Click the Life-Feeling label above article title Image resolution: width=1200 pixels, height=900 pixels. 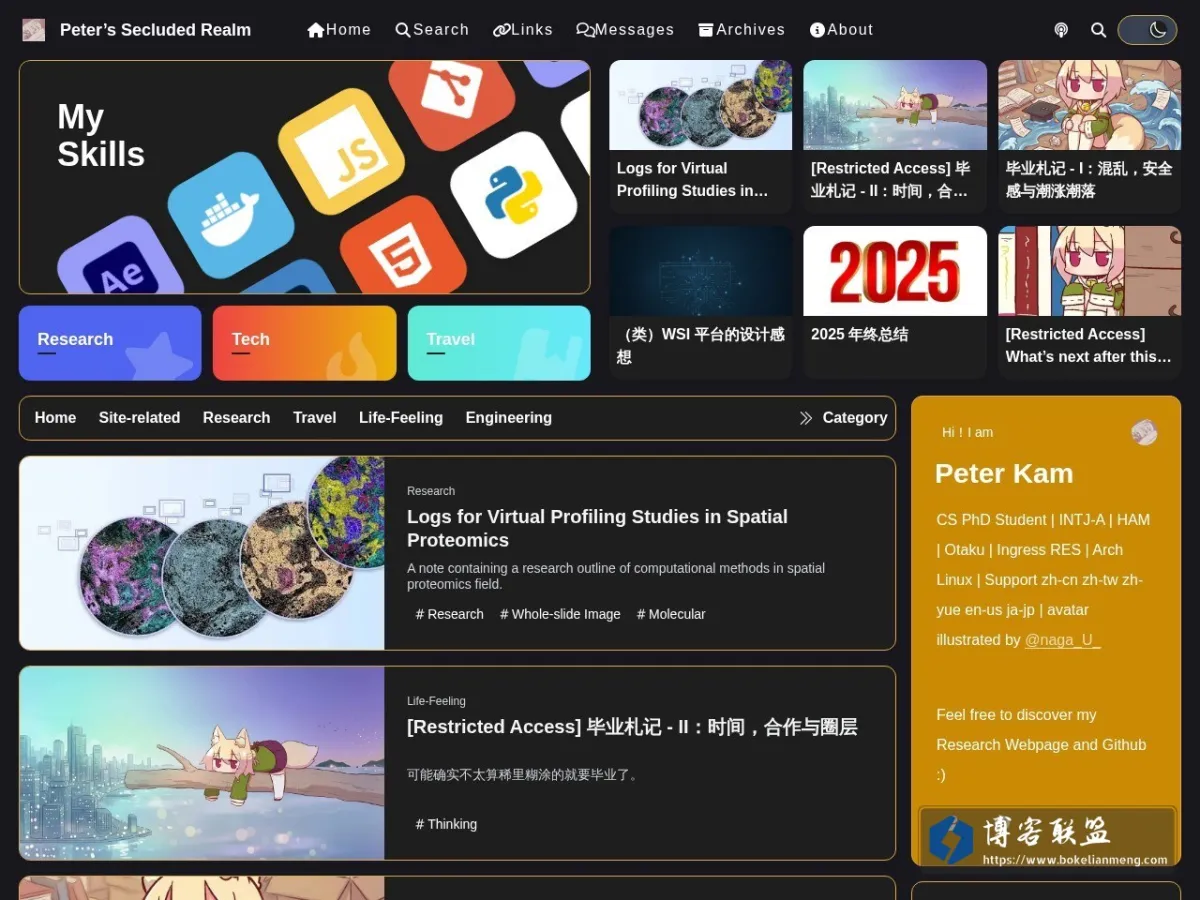tap(436, 701)
